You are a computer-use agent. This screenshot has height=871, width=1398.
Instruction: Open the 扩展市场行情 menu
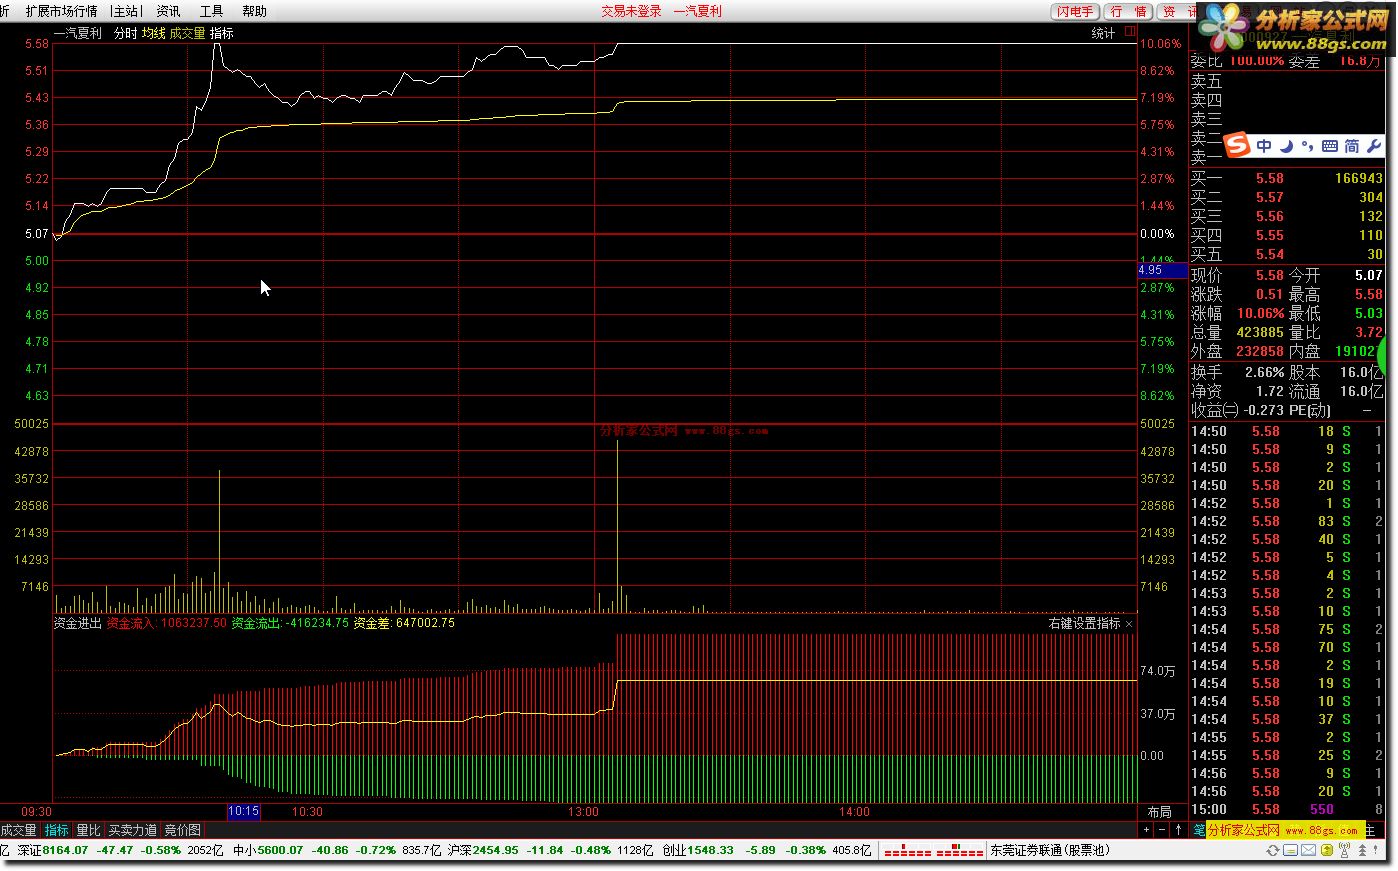click(x=61, y=11)
